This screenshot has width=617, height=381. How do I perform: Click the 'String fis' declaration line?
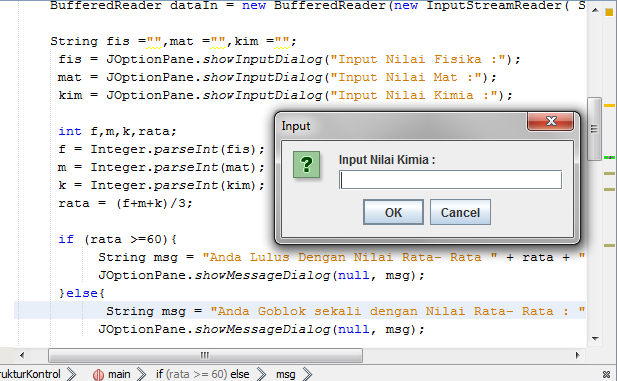pyautogui.click(x=173, y=41)
